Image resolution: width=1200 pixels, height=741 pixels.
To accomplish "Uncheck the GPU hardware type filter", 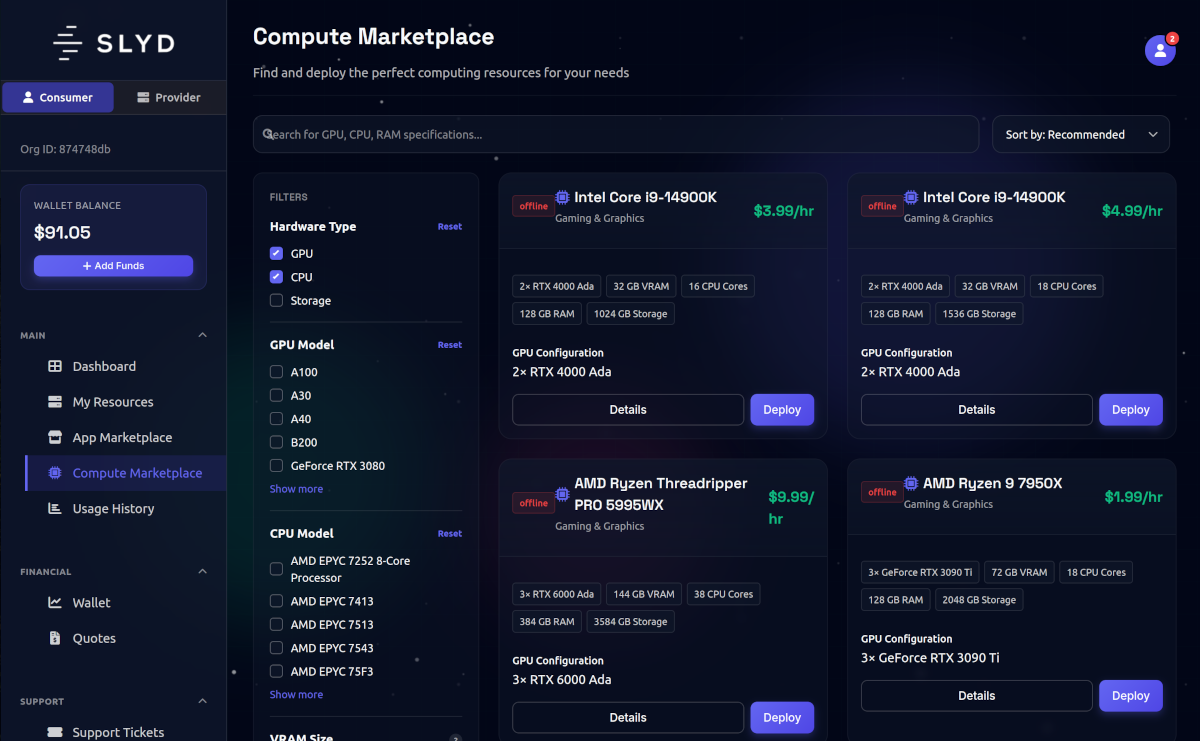I will click(276, 254).
